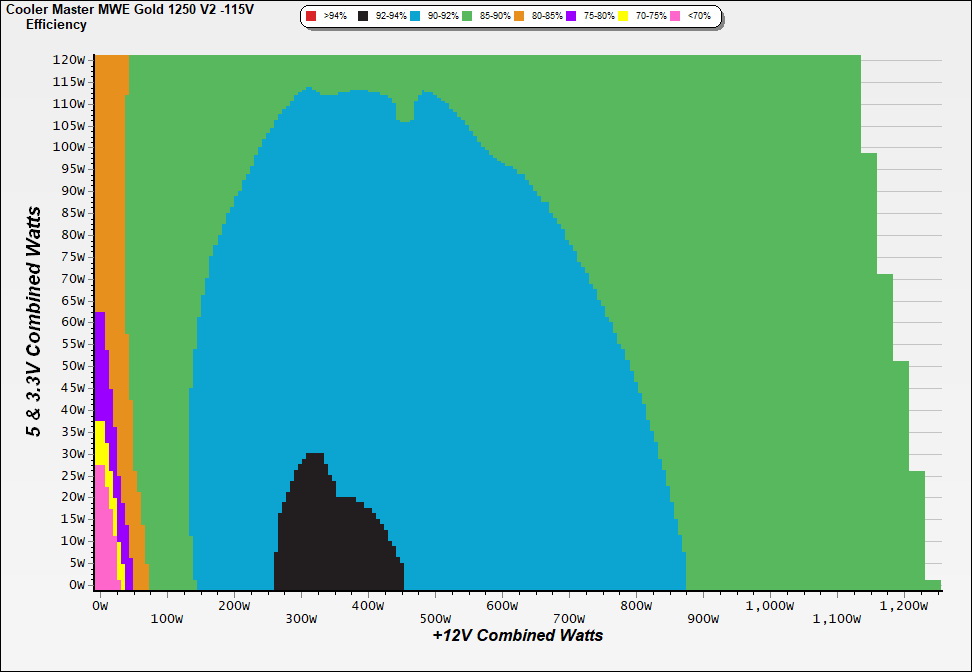Click the pink <70% area at bottom-left
Image resolution: width=972 pixels, height=672 pixels.
[x=102, y=550]
